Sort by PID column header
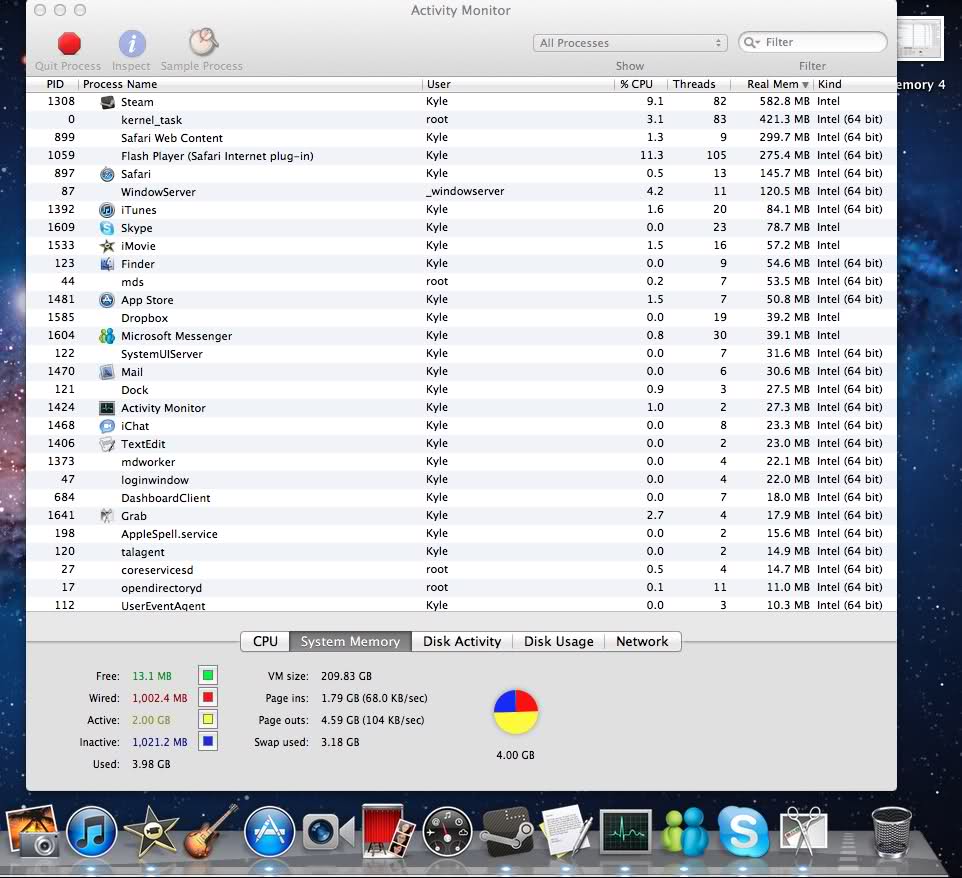Viewport: 962px width, 878px height. 55,84
